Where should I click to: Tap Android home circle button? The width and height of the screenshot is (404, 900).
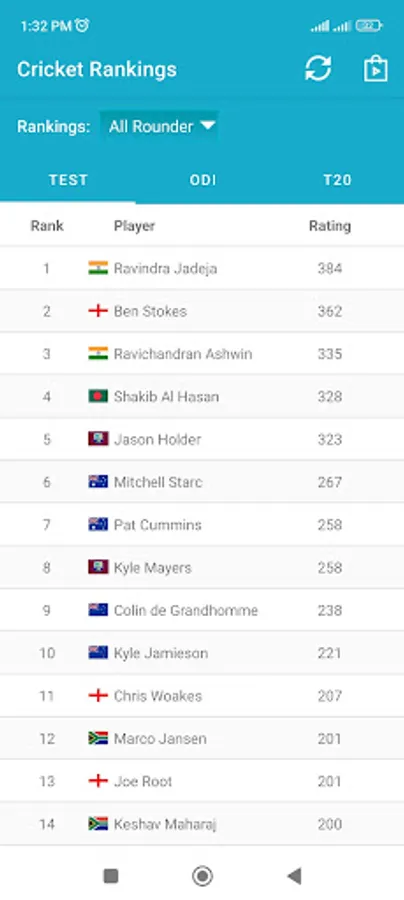pos(202,876)
